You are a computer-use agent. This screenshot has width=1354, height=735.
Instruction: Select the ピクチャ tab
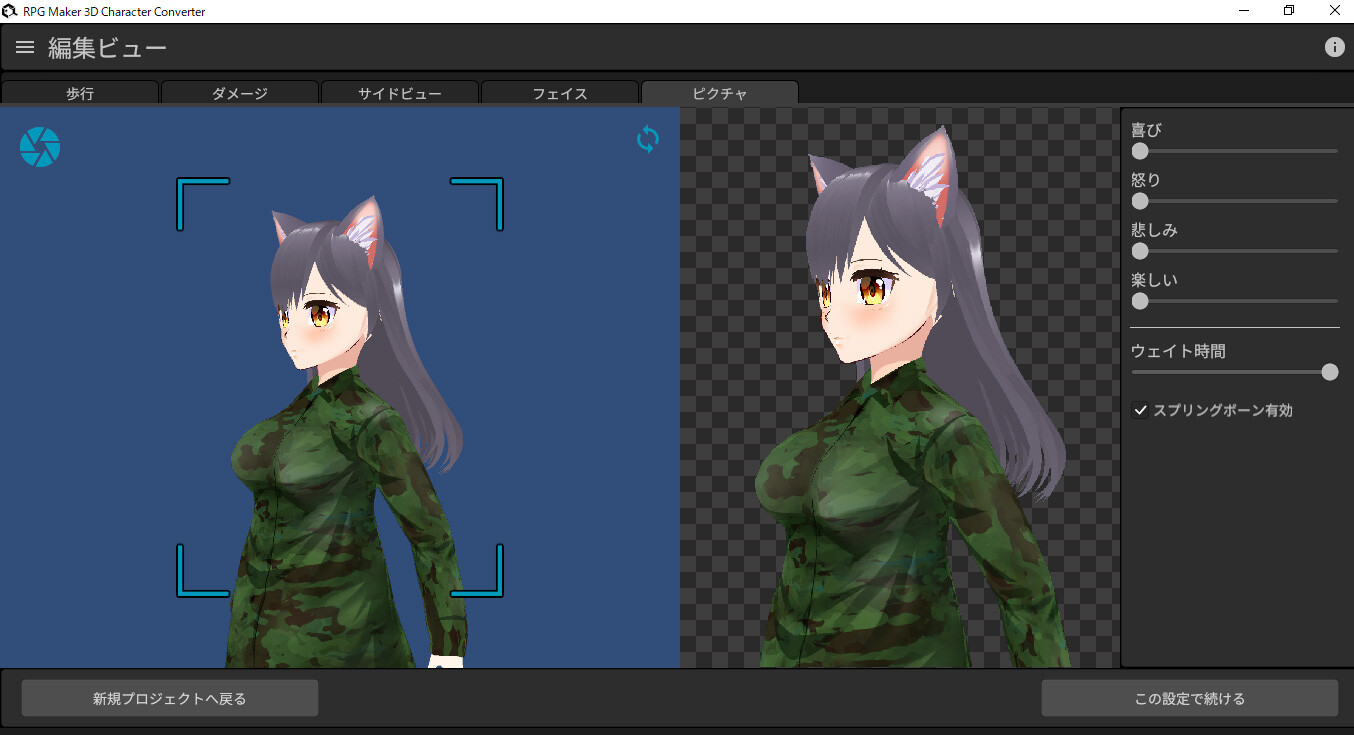click(x=719, y=92)
